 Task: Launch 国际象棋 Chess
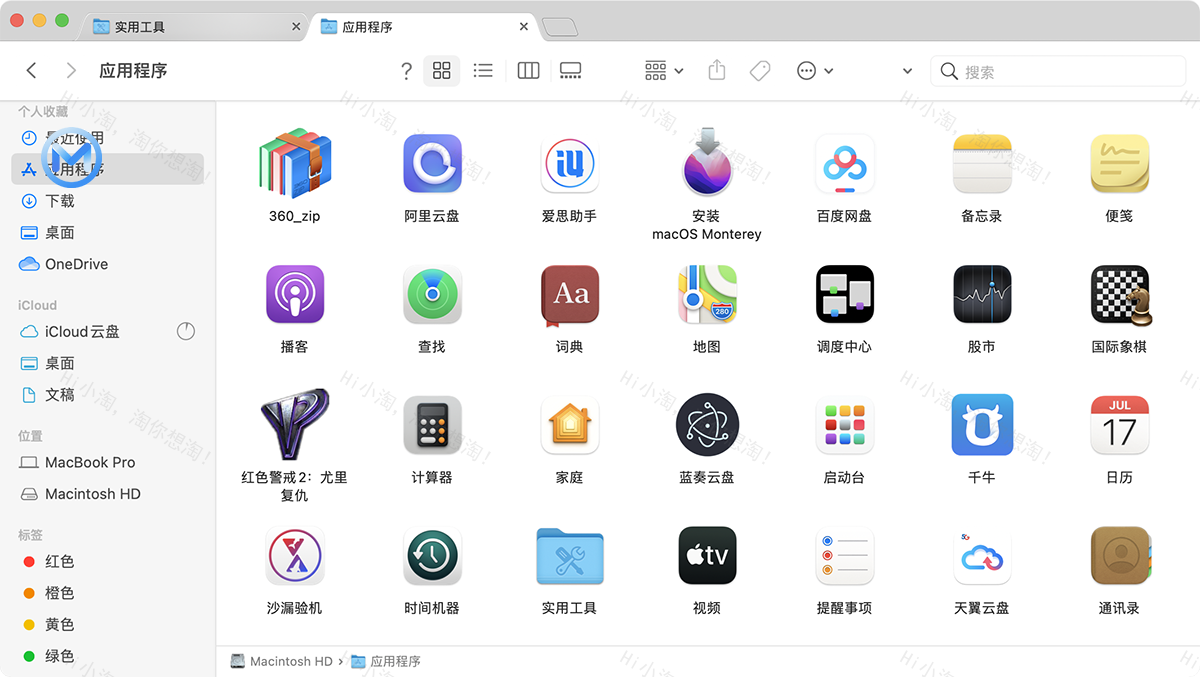click(x=1119, y=294)
